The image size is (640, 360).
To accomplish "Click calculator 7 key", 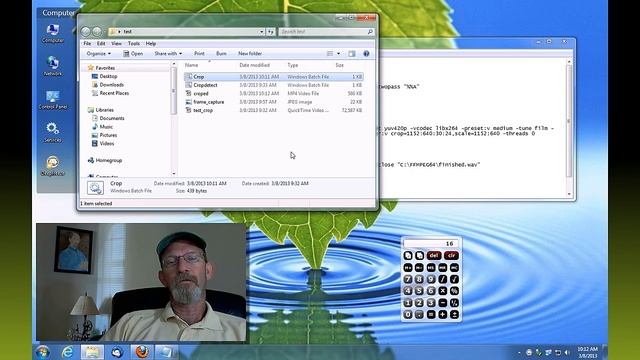I will point(408,279).
